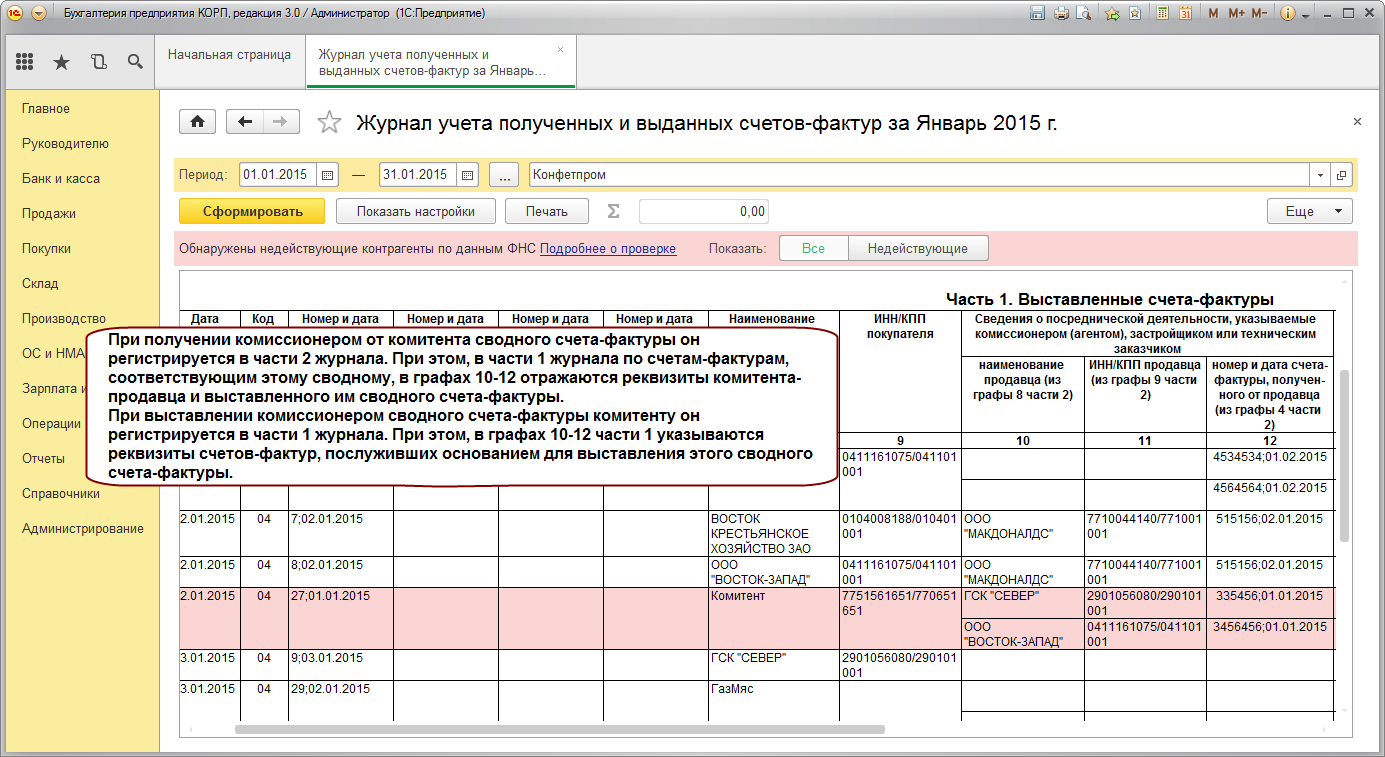Close the Журнал учета tab via its x

click(x=560, y=49)
